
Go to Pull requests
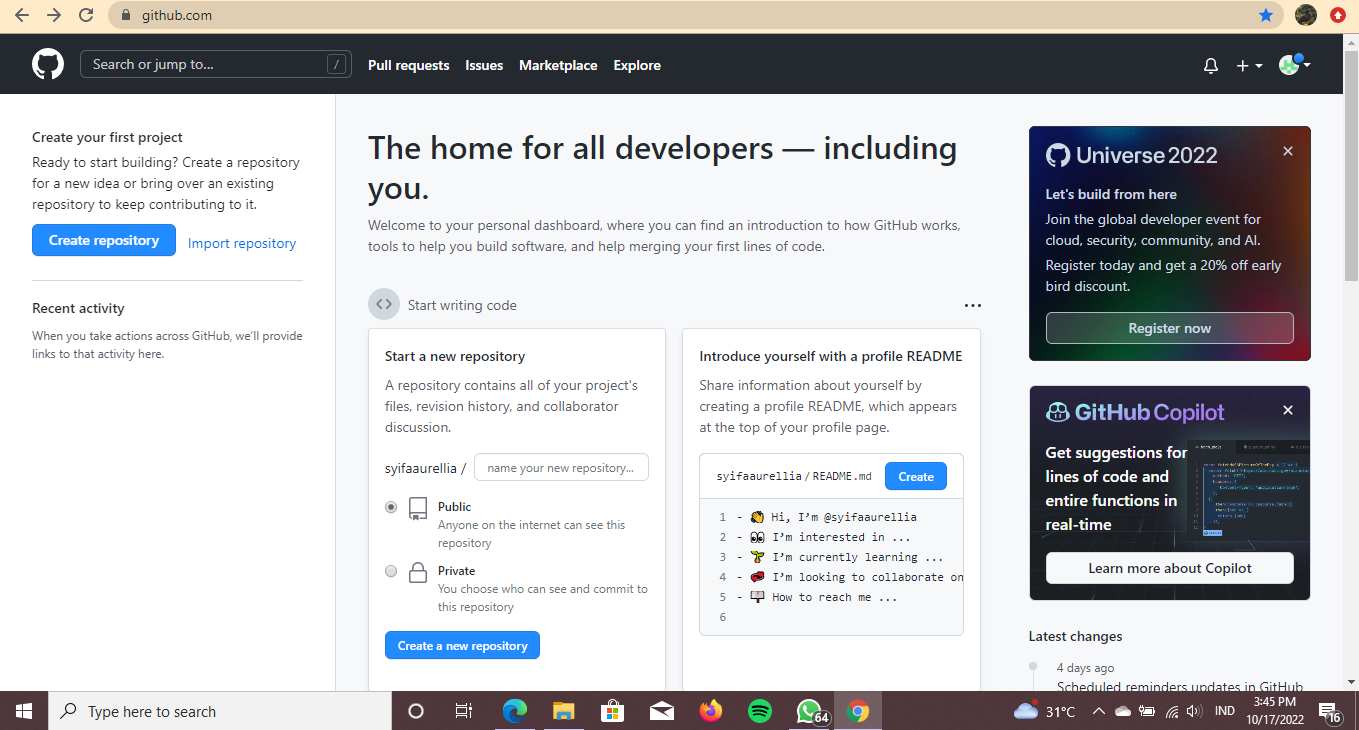click(408, 65)
